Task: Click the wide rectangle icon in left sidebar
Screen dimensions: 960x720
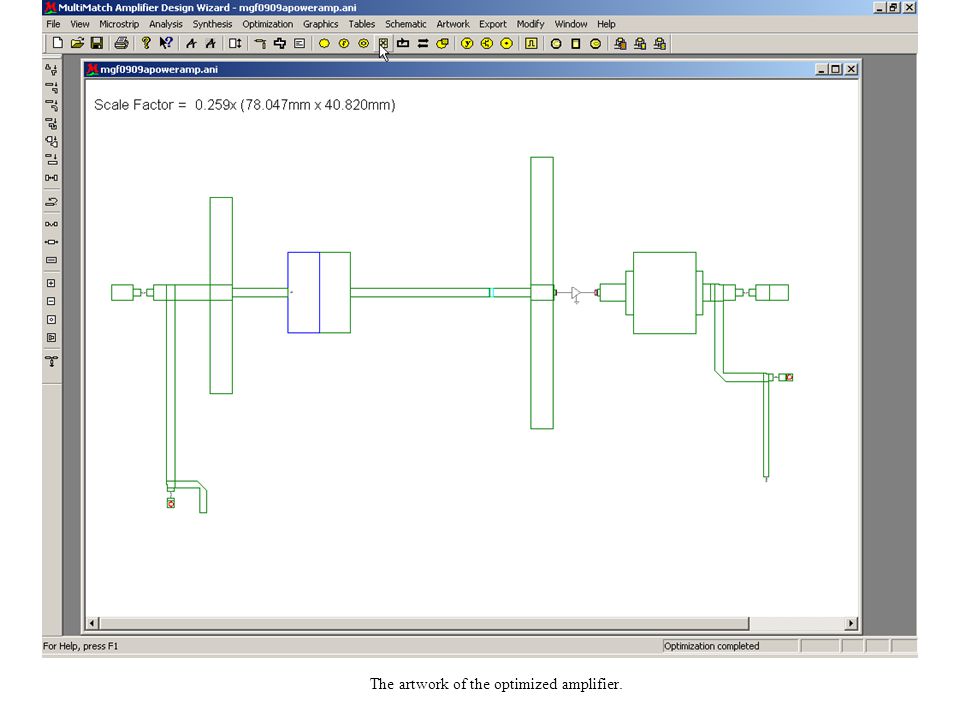Action: tap(51, 260)
